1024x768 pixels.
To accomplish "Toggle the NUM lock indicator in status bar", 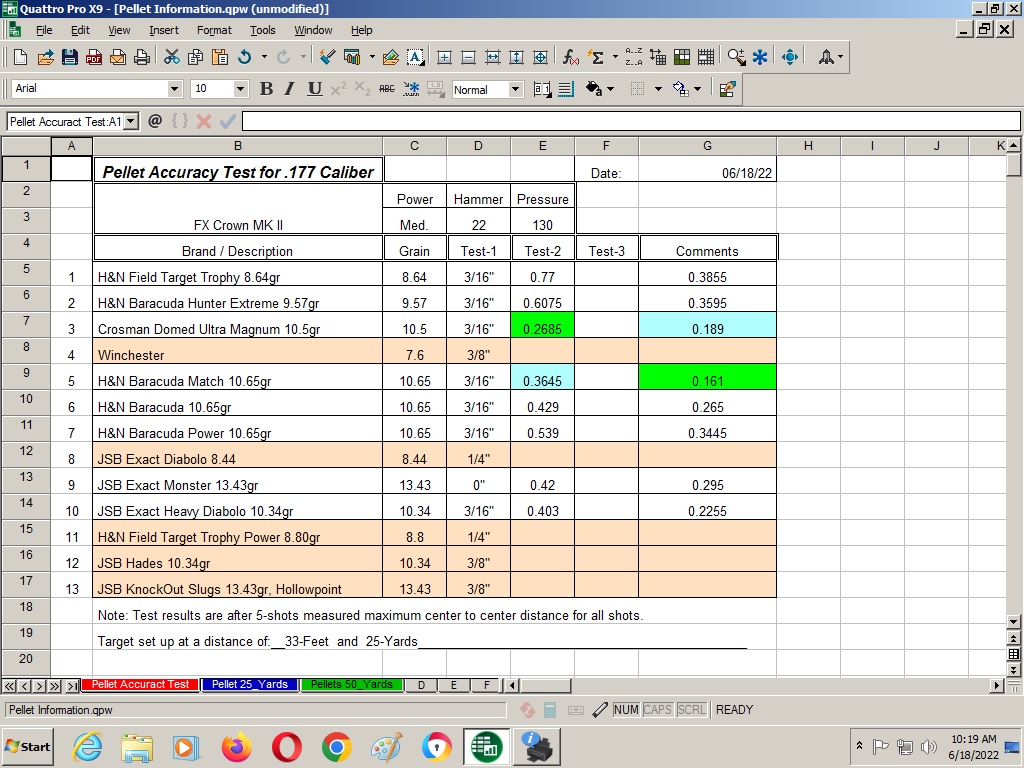I will click(626, 710).
